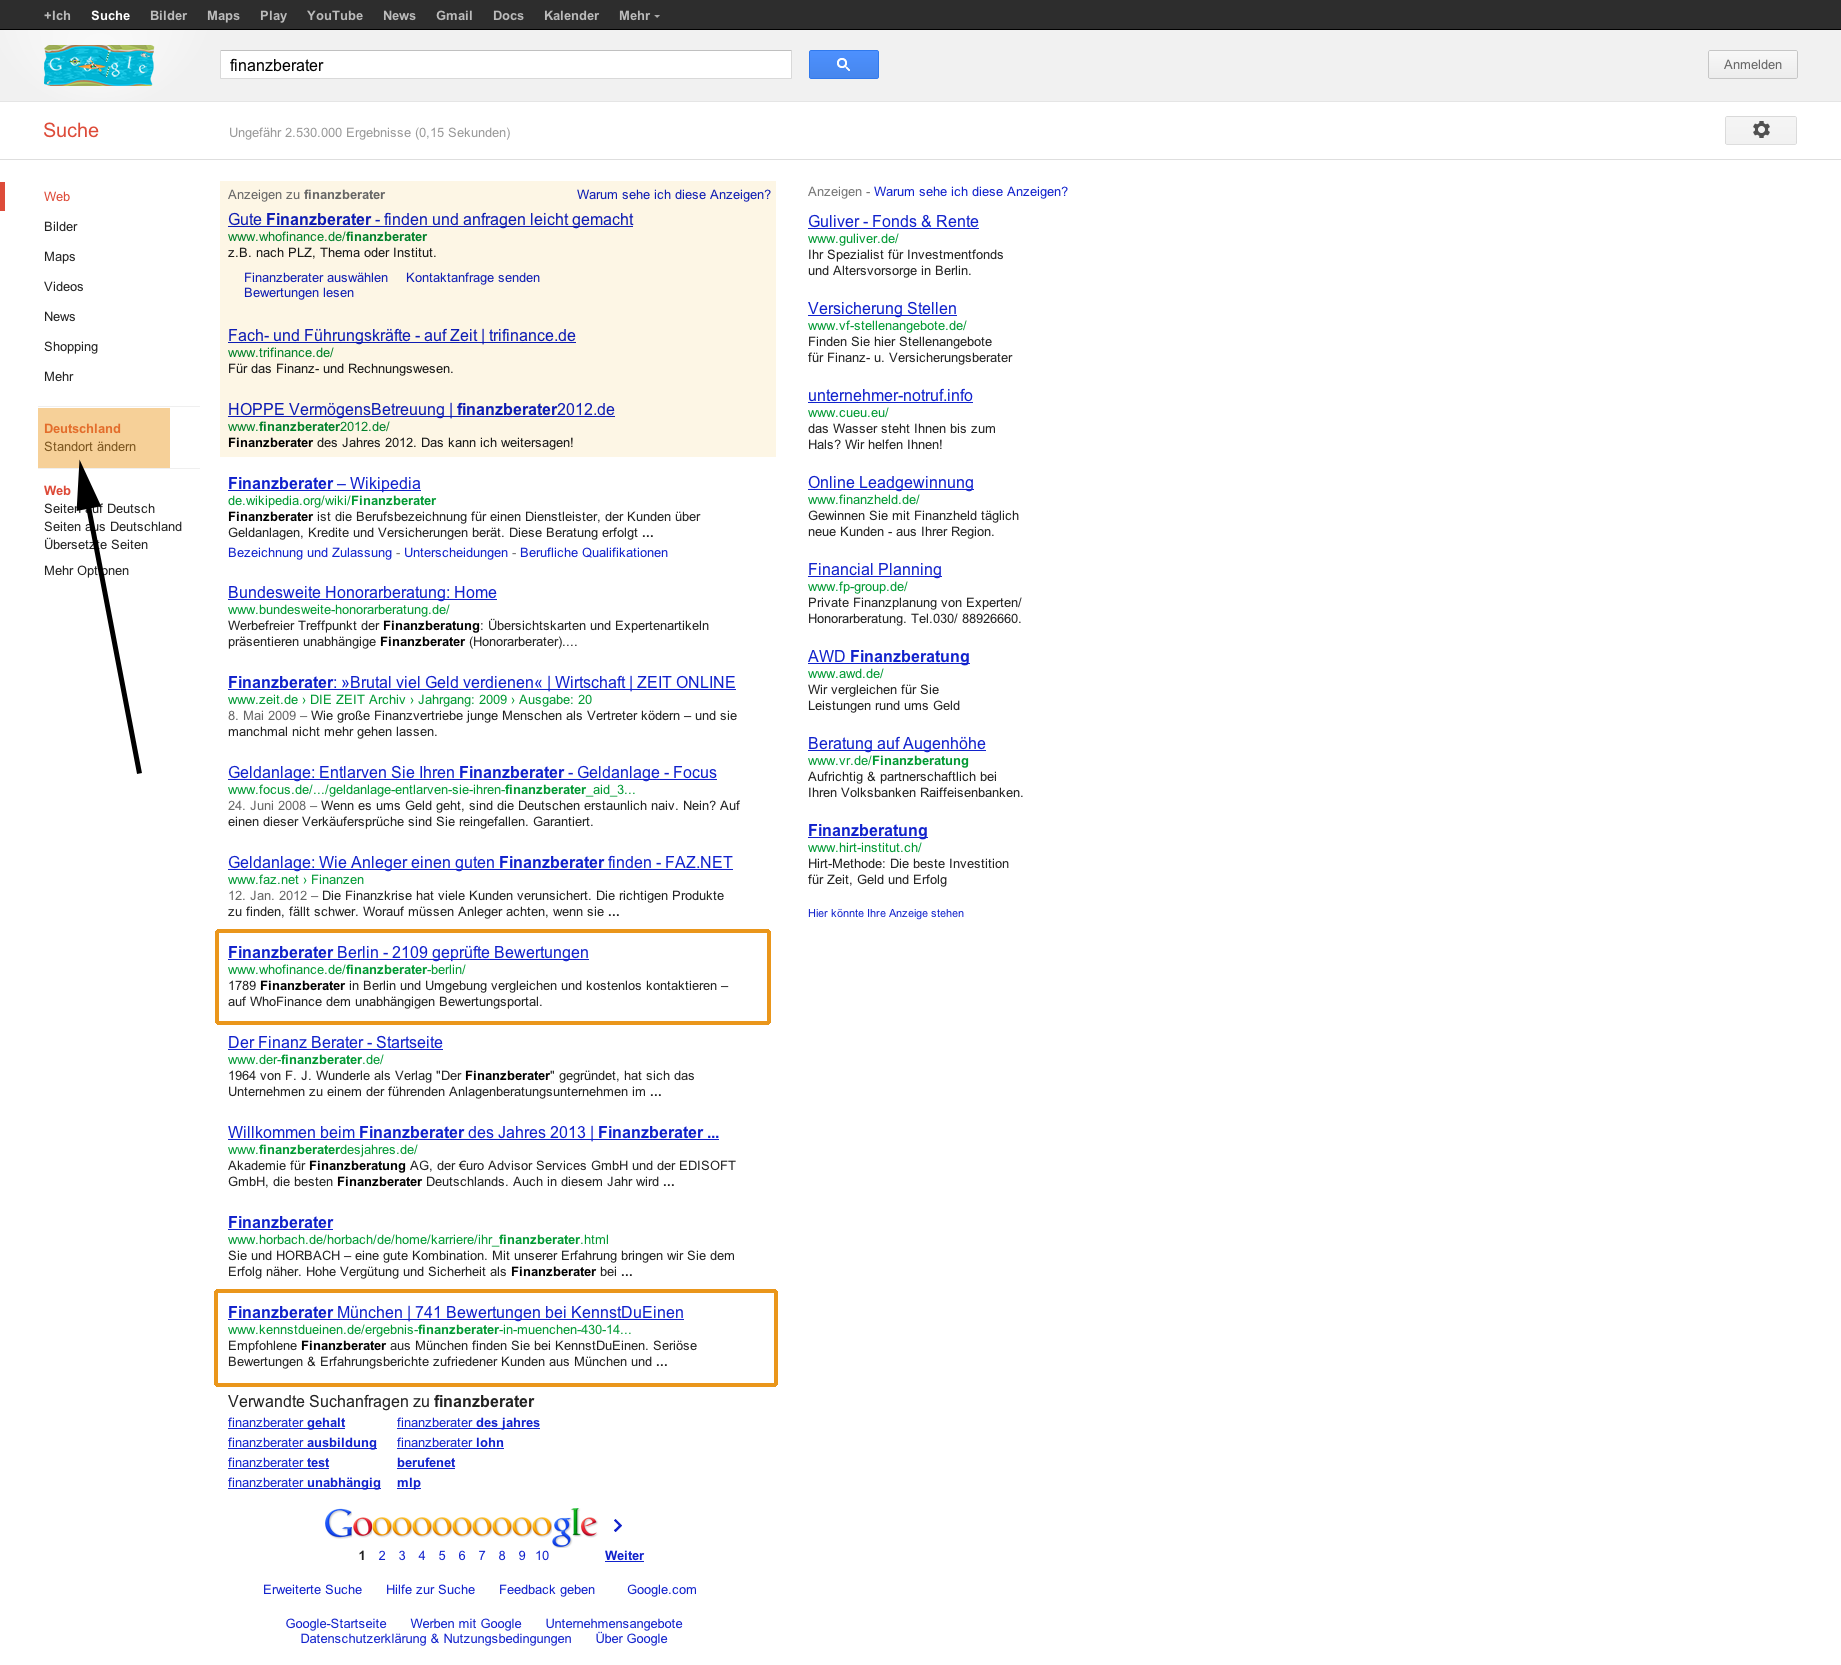Open Feedback geben link
The width and height of the screenshot is (1841, 1665).
coord(547,1590)
